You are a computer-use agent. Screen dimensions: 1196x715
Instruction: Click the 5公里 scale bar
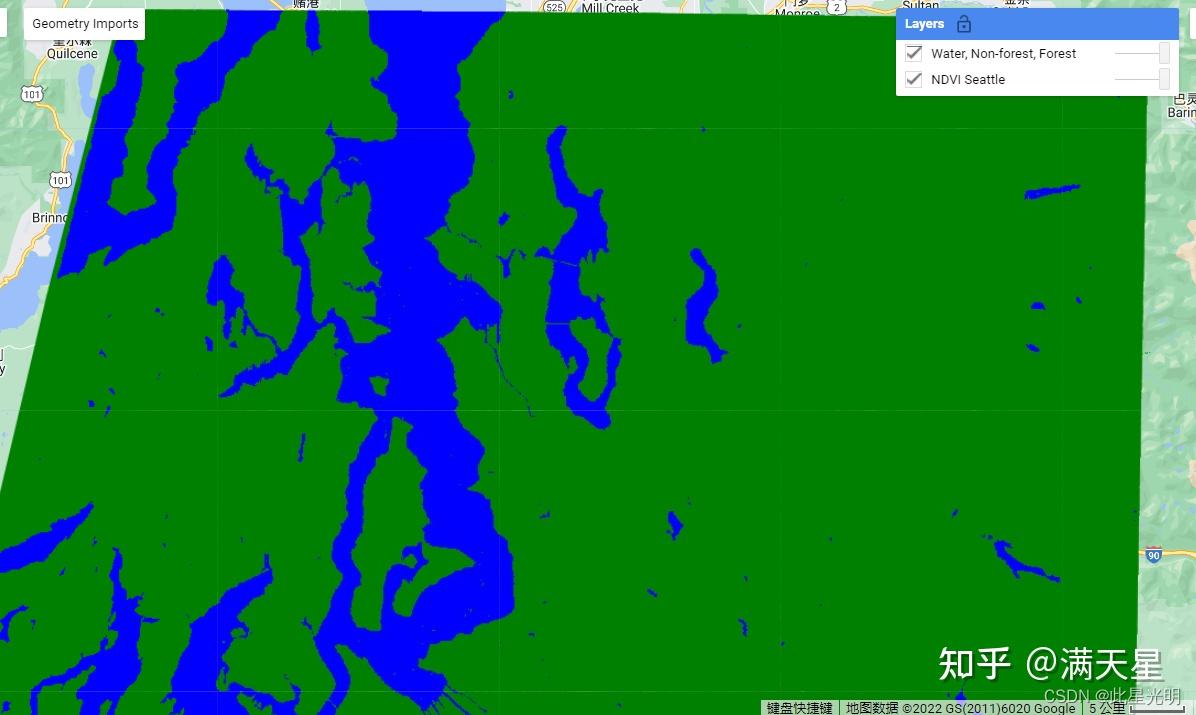(1110, 705)
